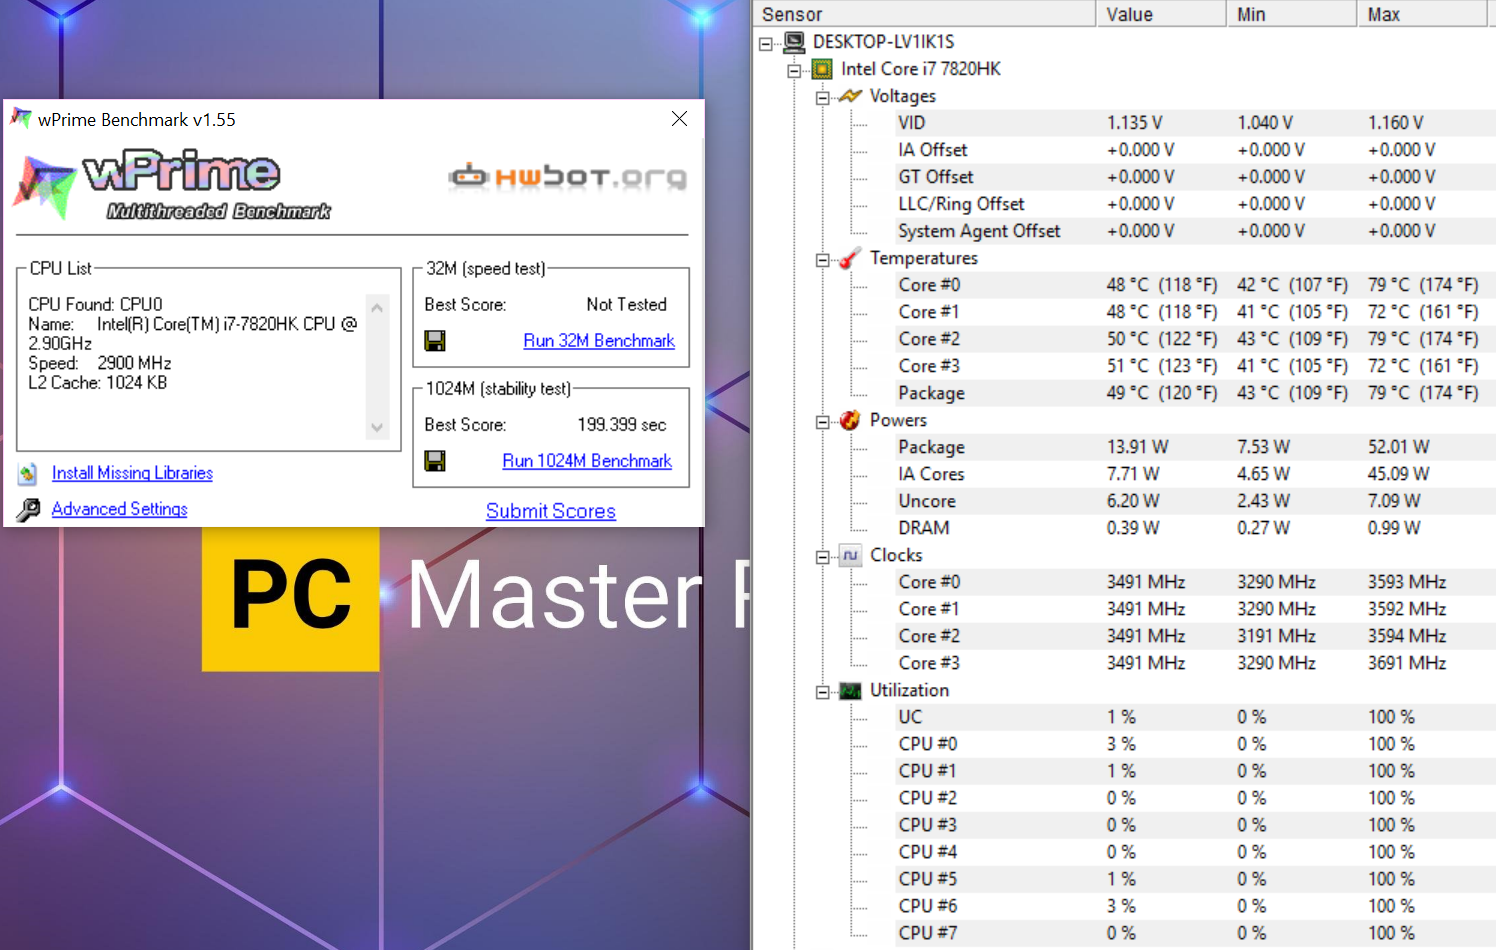Click the Not Tested score text
The width and height of the screenshot is (1496, 950).
626,305
